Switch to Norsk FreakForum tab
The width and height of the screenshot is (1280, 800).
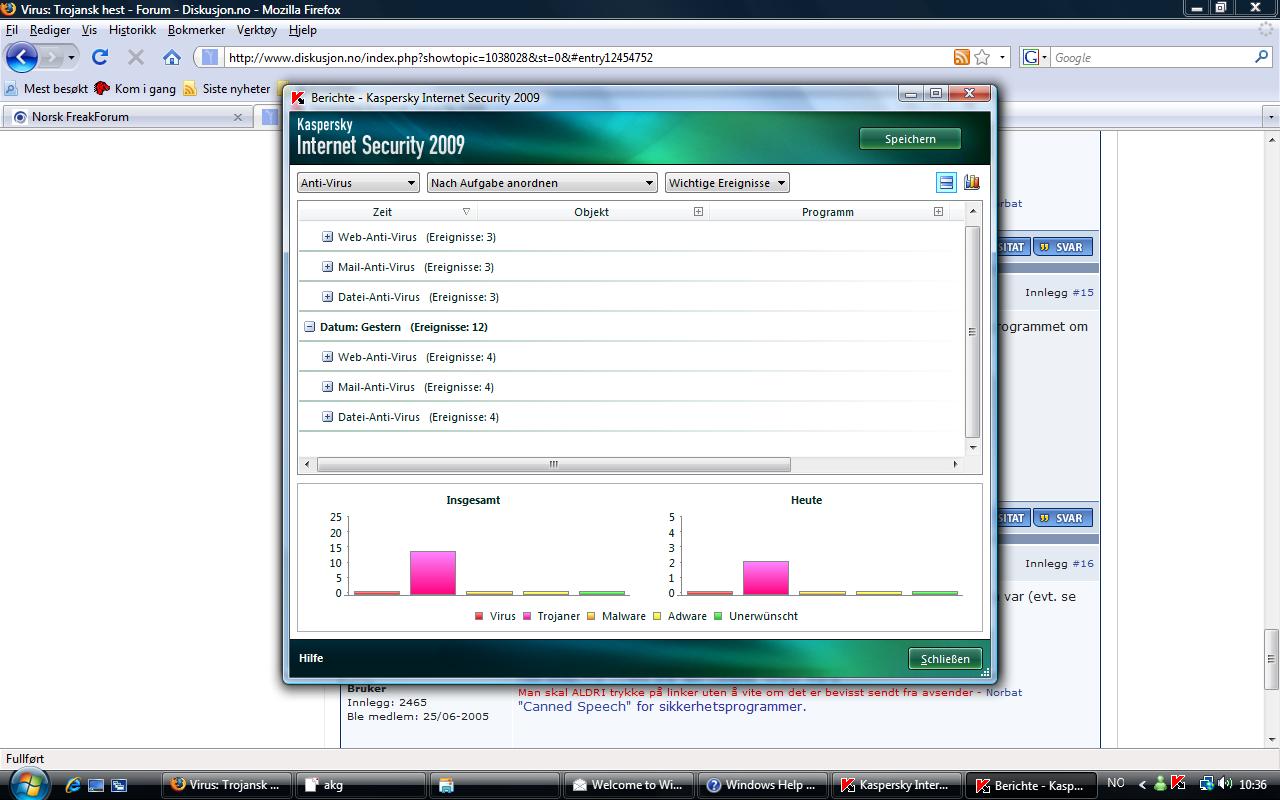[127, 117]
